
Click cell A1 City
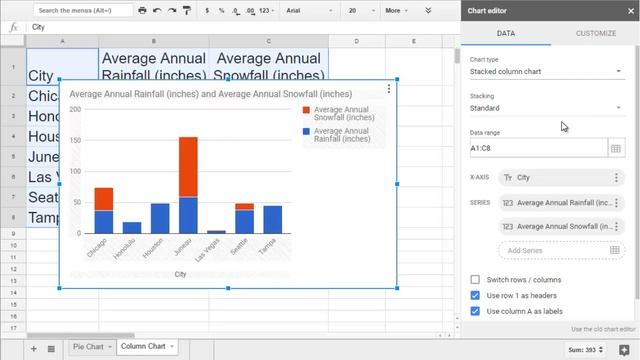click(62, 67)
